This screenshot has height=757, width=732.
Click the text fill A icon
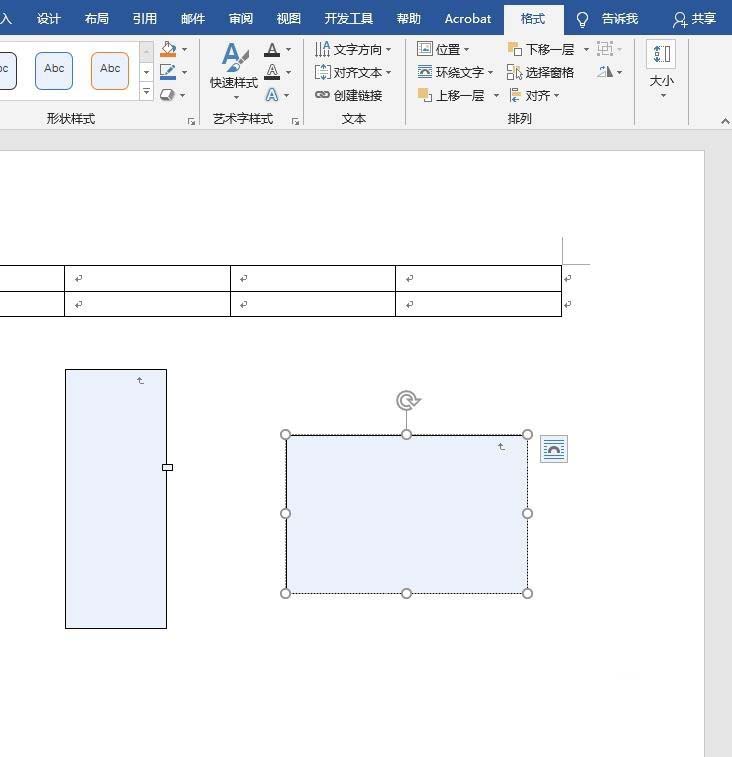[272, 49]
